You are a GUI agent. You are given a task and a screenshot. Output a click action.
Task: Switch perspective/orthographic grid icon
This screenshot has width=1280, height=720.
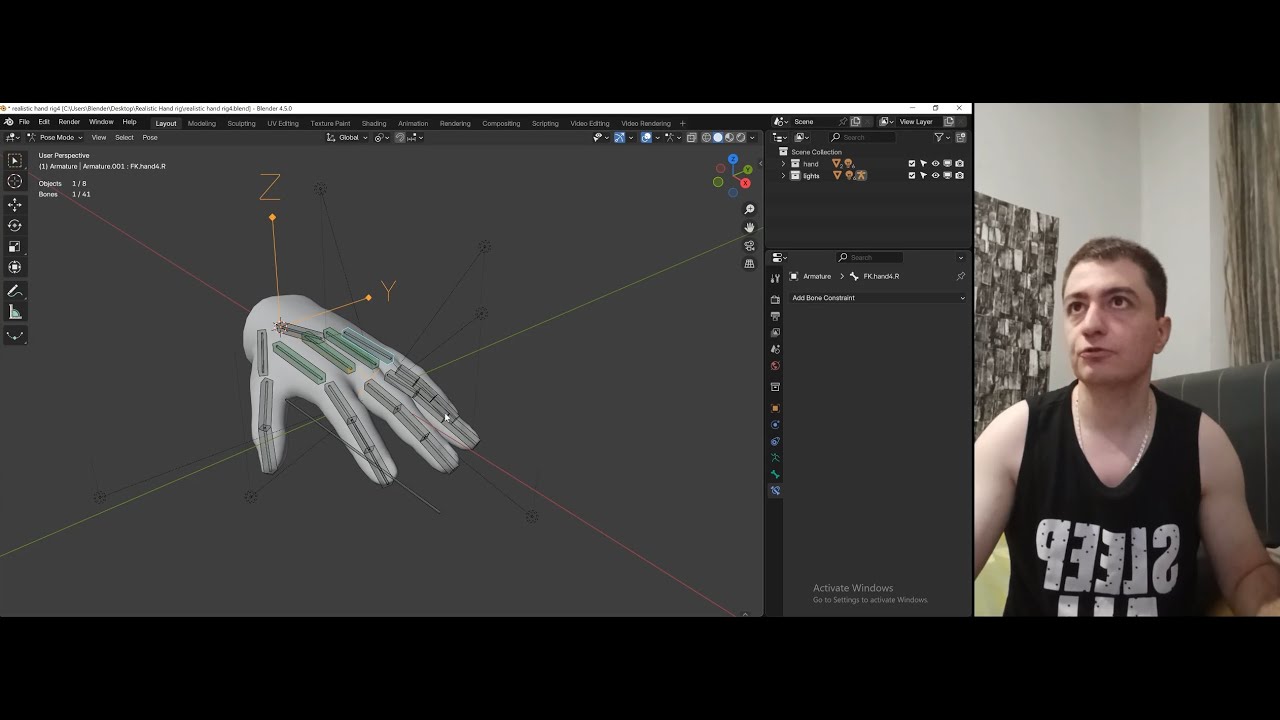[749, 264]
